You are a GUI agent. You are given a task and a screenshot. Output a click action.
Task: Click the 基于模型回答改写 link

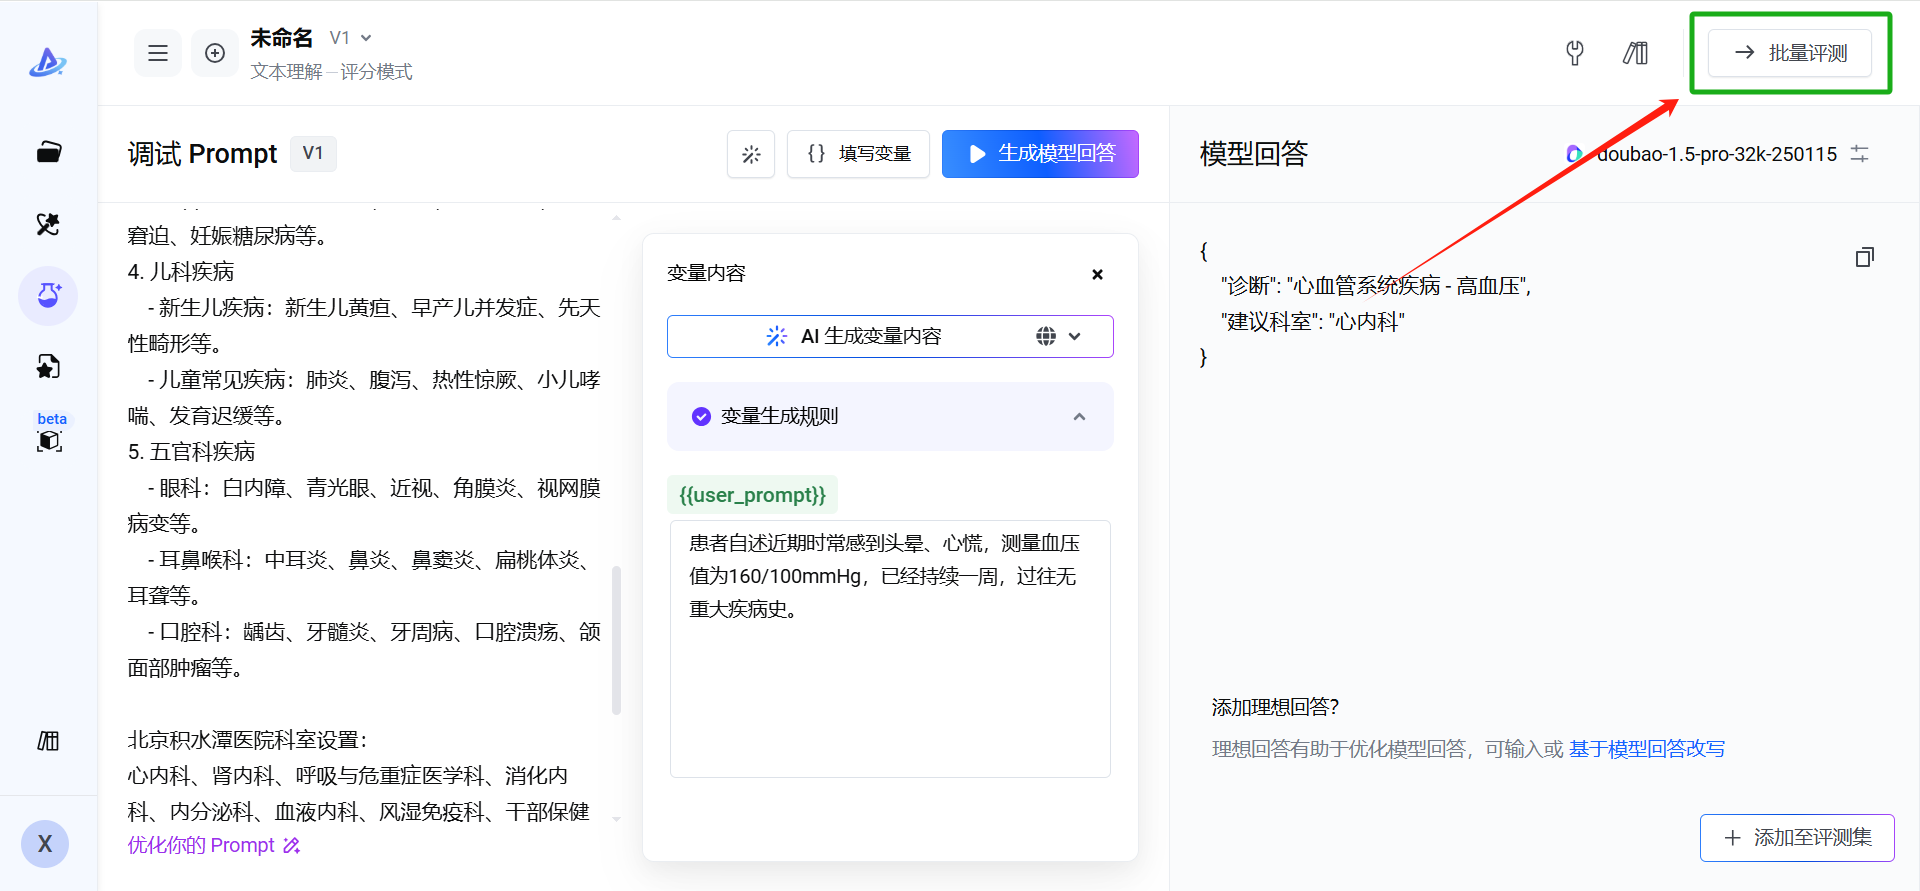[1646, 749]
